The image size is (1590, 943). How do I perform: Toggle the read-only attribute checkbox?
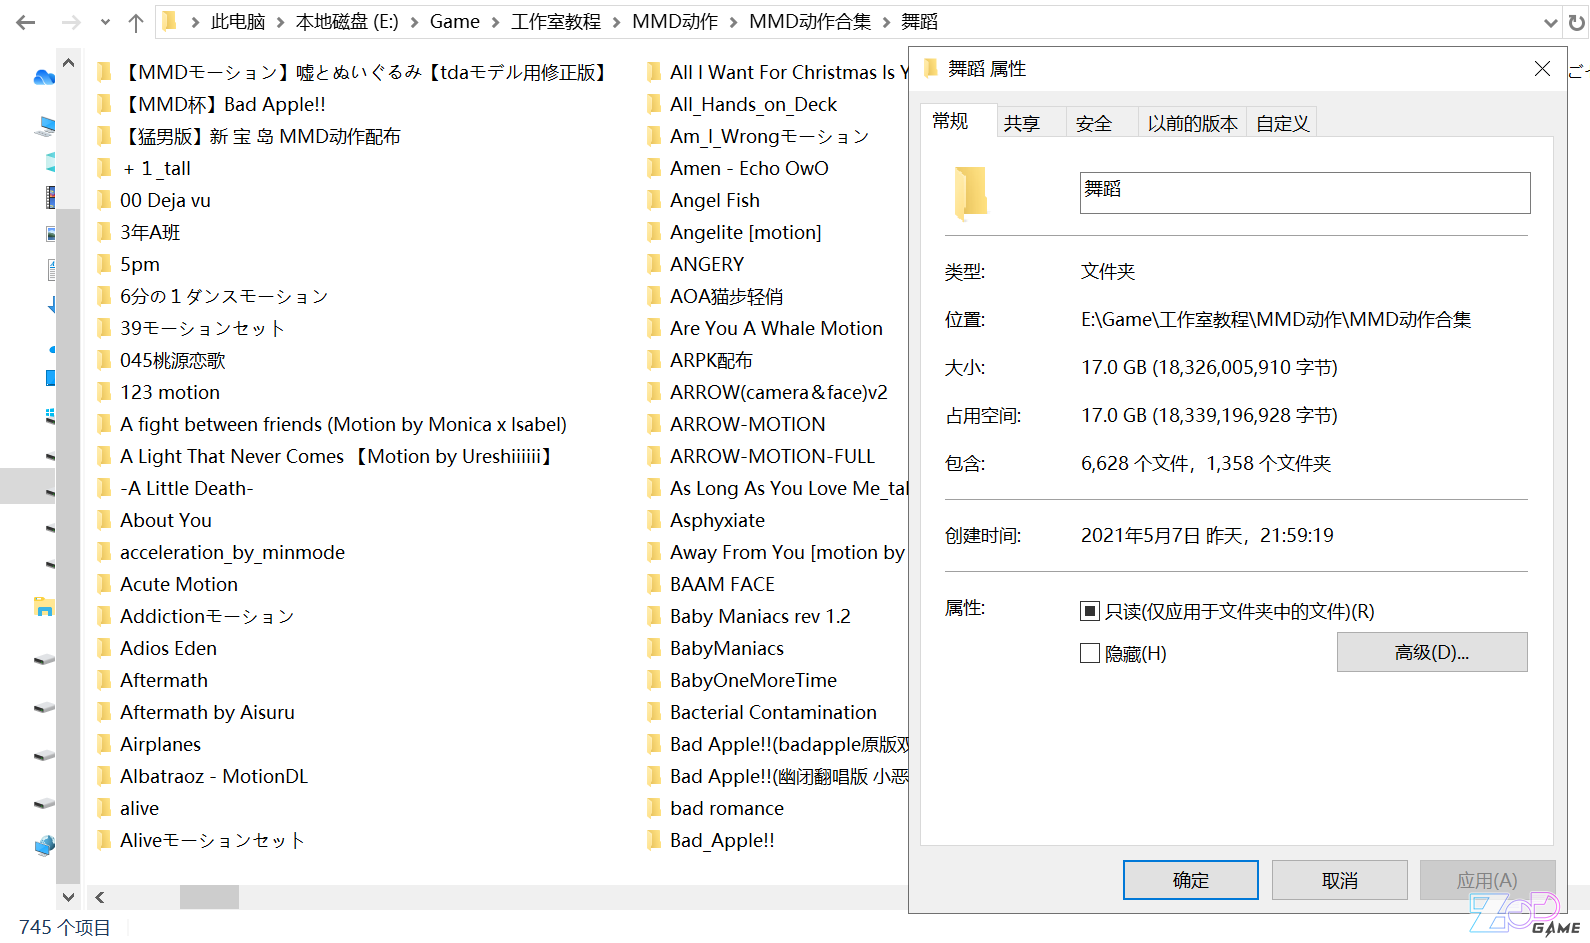click(1090, 611)
